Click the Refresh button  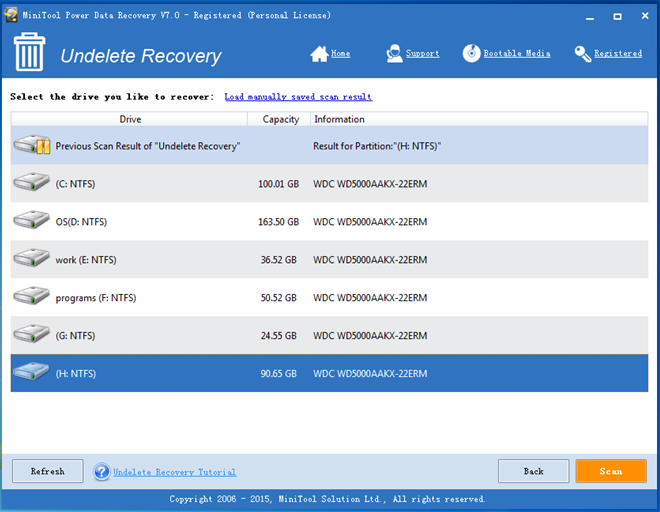tap(48, 471)
